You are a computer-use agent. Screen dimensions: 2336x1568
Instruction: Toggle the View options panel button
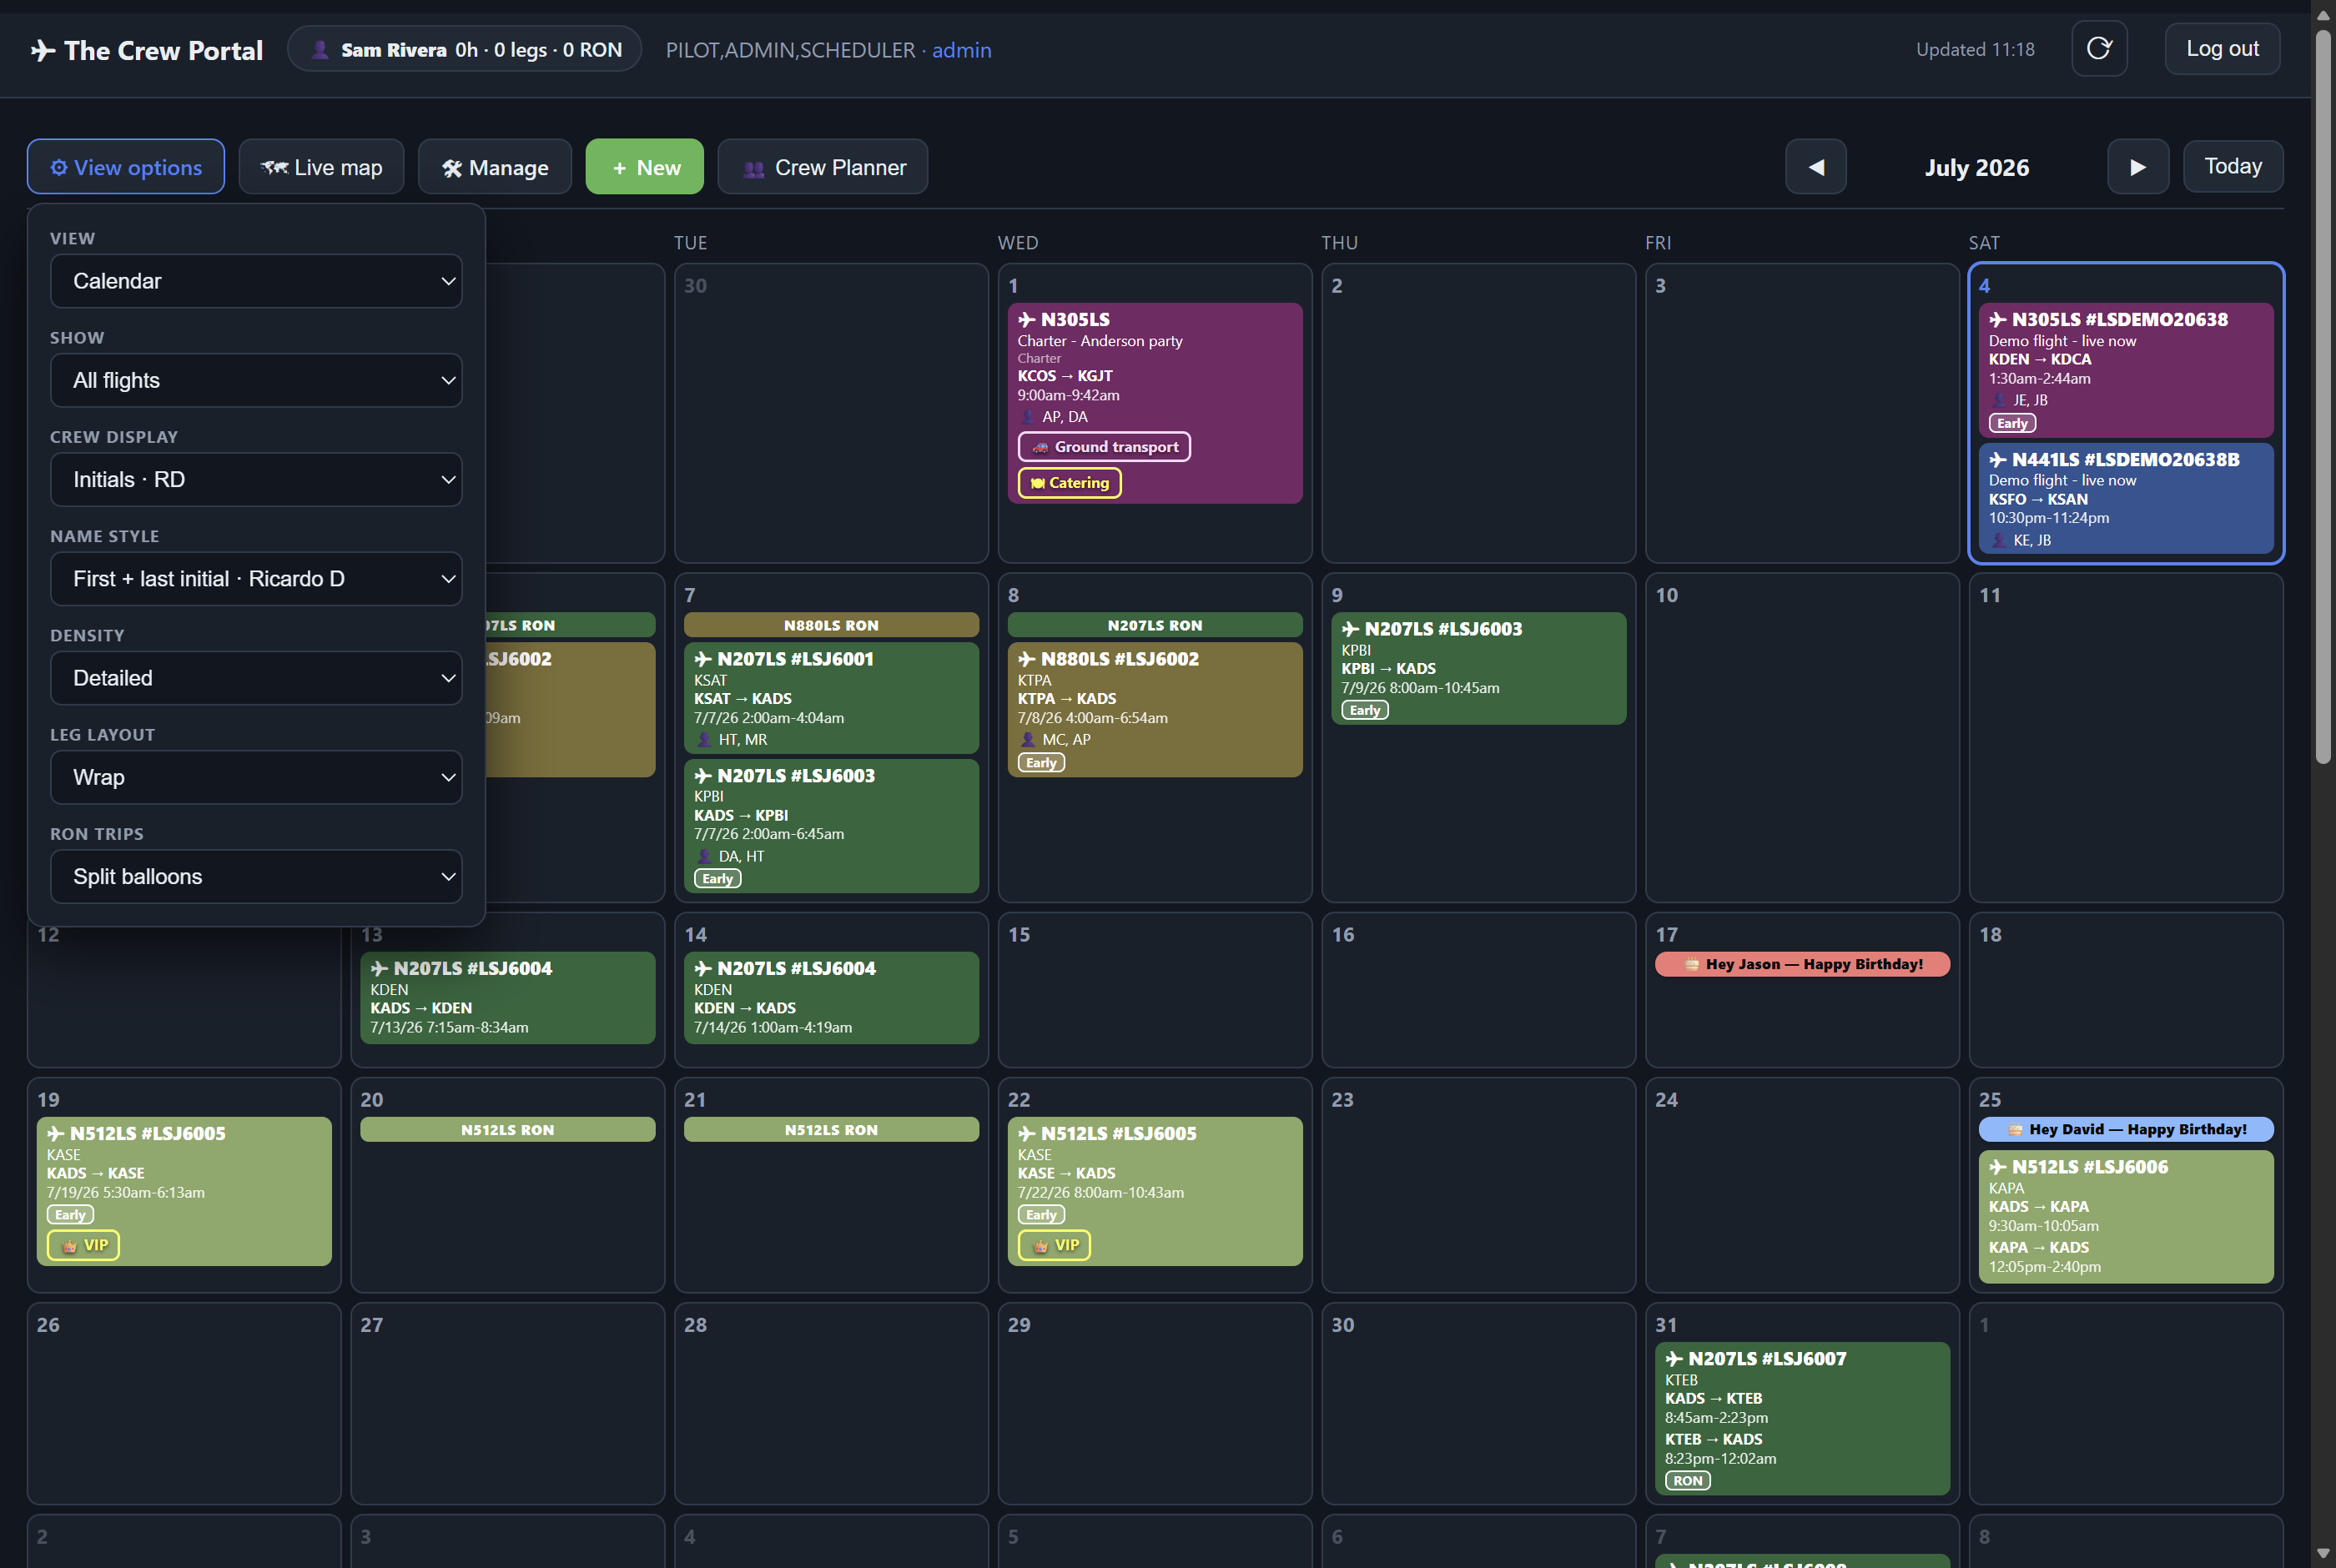[x=126, y=167]
